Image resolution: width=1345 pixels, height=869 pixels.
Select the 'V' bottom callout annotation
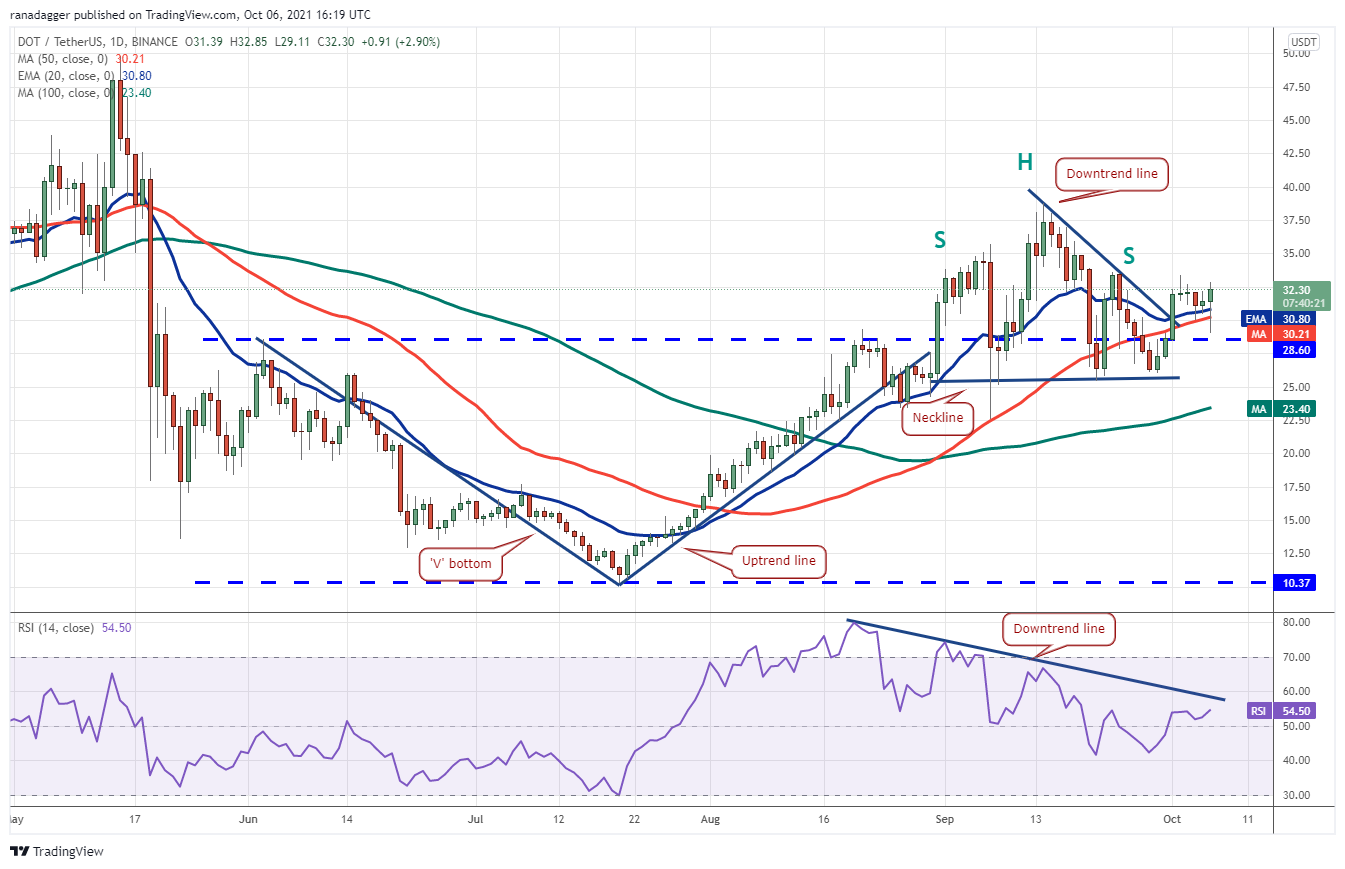coord(461,563)
